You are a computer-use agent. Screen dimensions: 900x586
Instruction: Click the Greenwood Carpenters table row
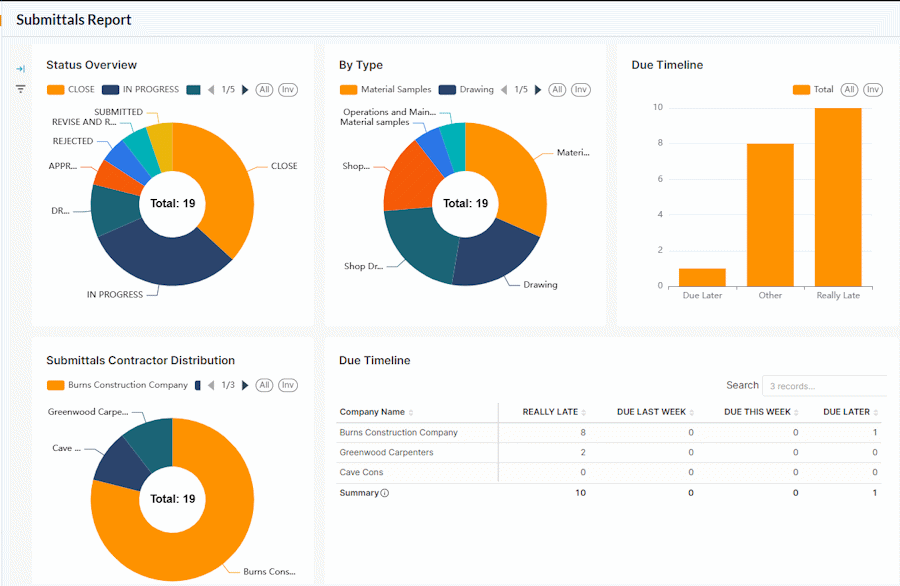608,452
